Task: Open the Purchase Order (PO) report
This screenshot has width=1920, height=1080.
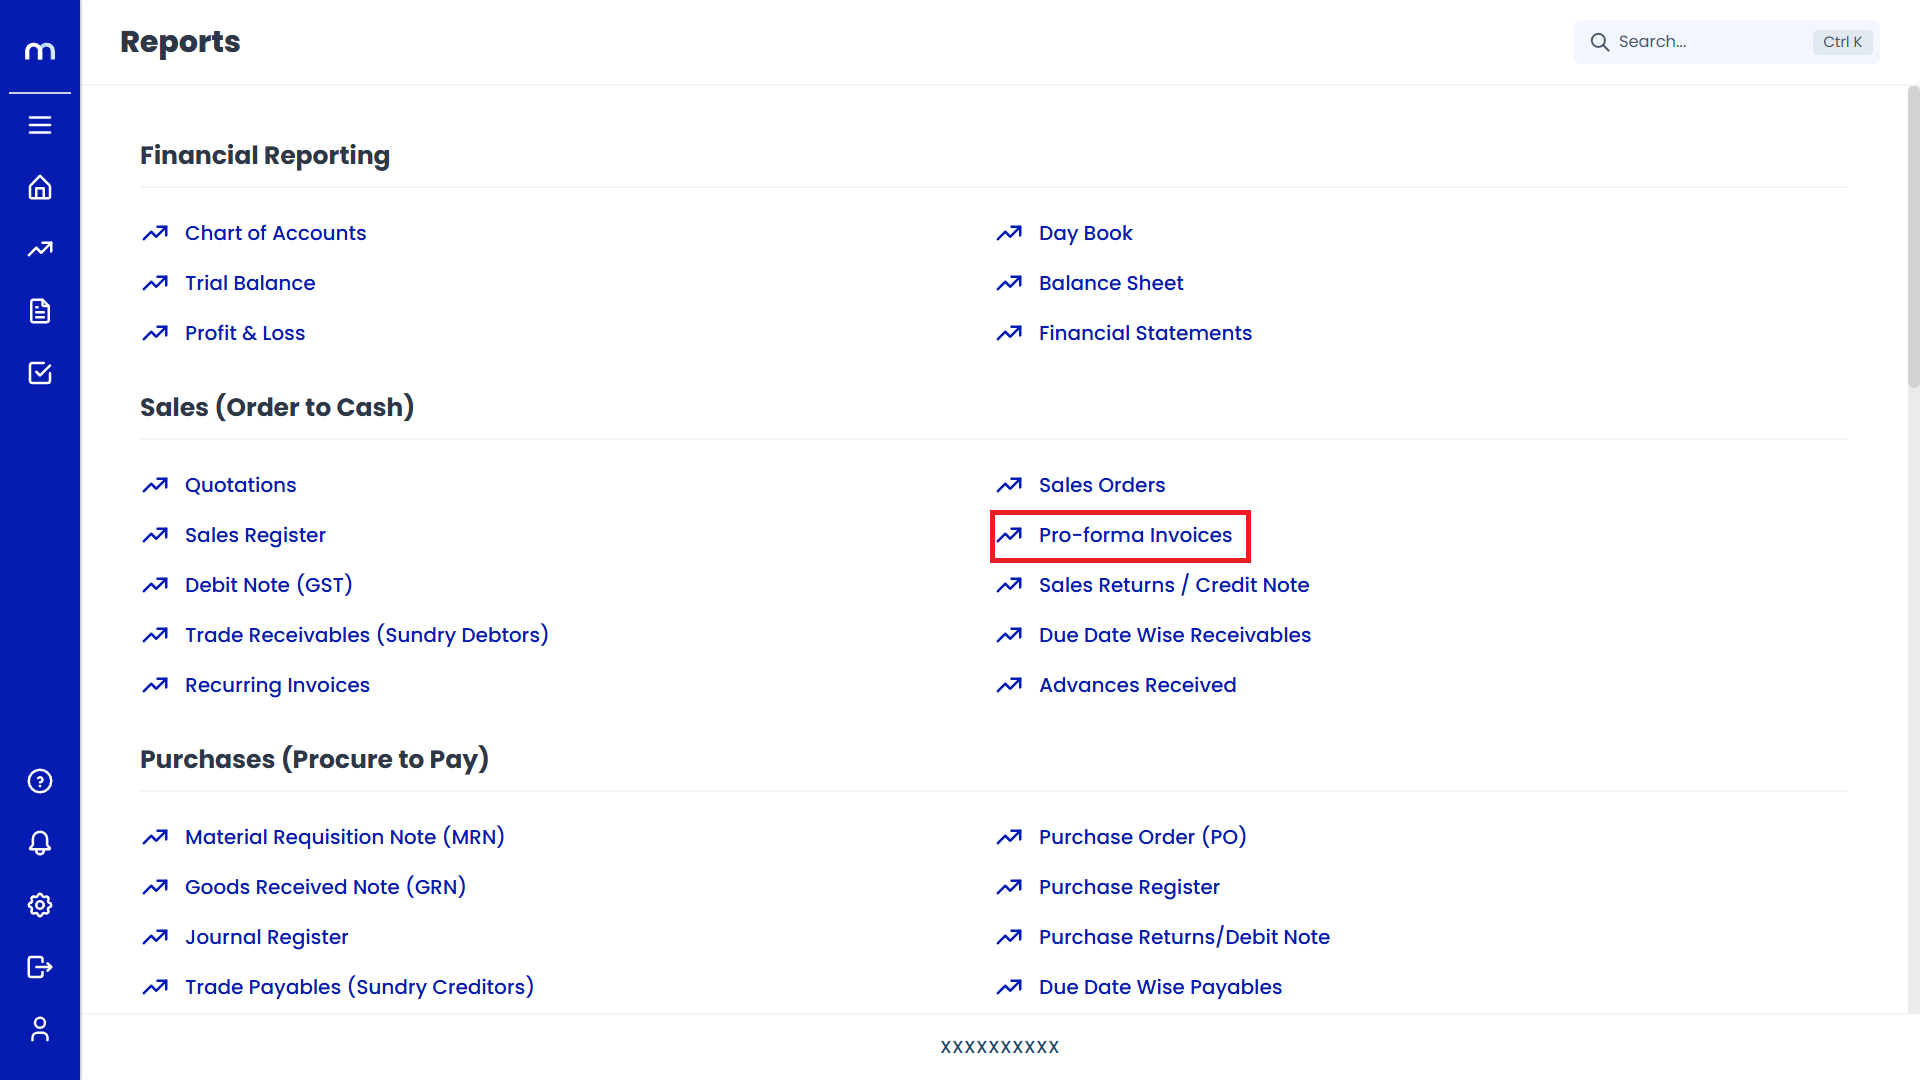Action: tap(1142, 837)
